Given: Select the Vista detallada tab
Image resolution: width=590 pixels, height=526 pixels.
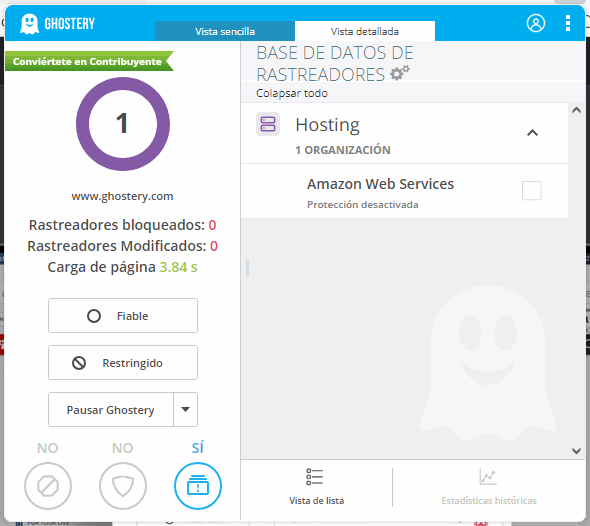Looking at the screenshot, I should (x=365, y=31).
